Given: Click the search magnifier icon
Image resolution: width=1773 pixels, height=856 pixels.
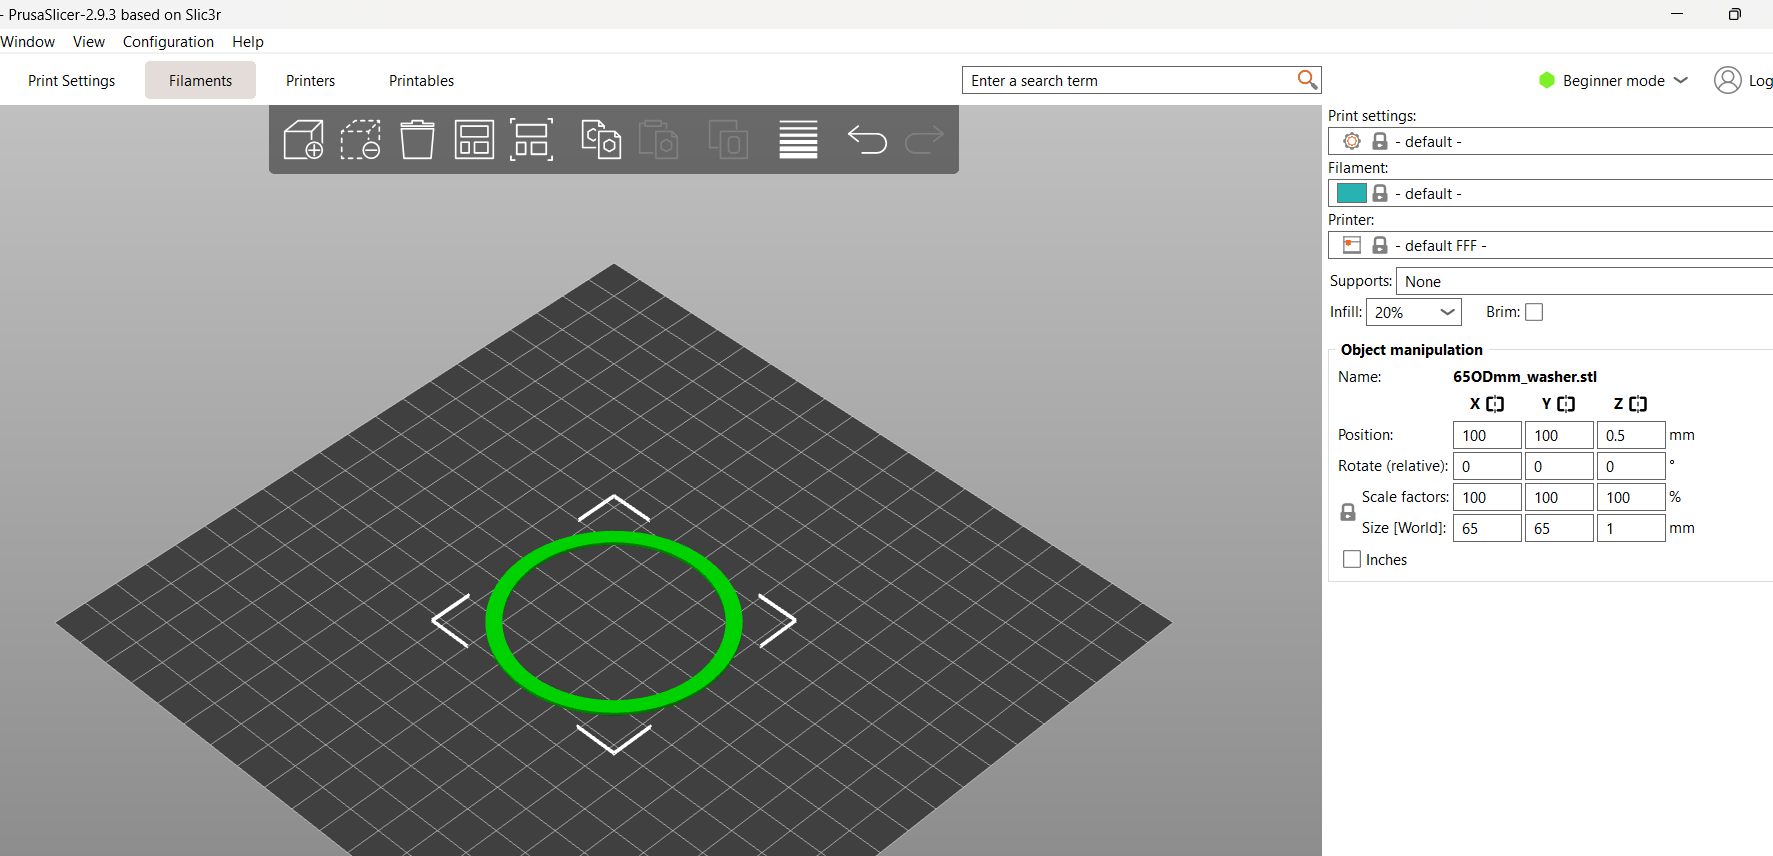Looking at the screenshot, I should pos(1306,80).
